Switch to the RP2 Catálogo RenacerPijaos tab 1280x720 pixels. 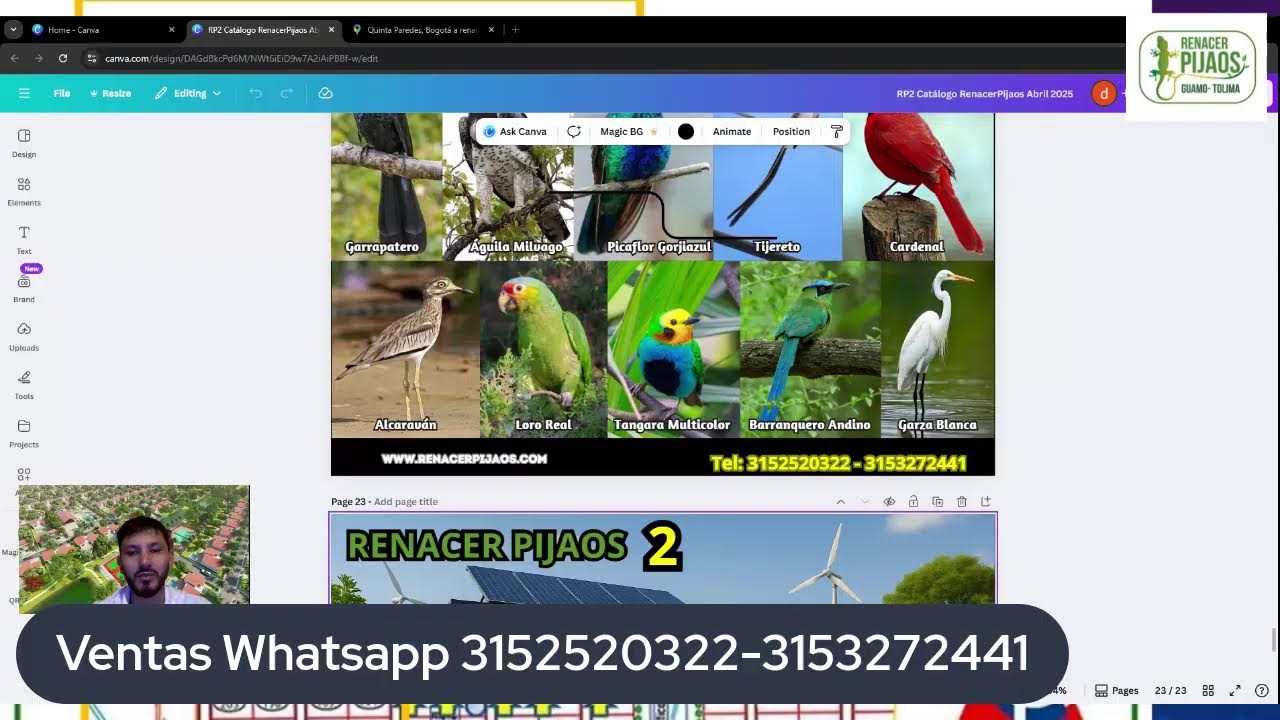click(263, 30)
